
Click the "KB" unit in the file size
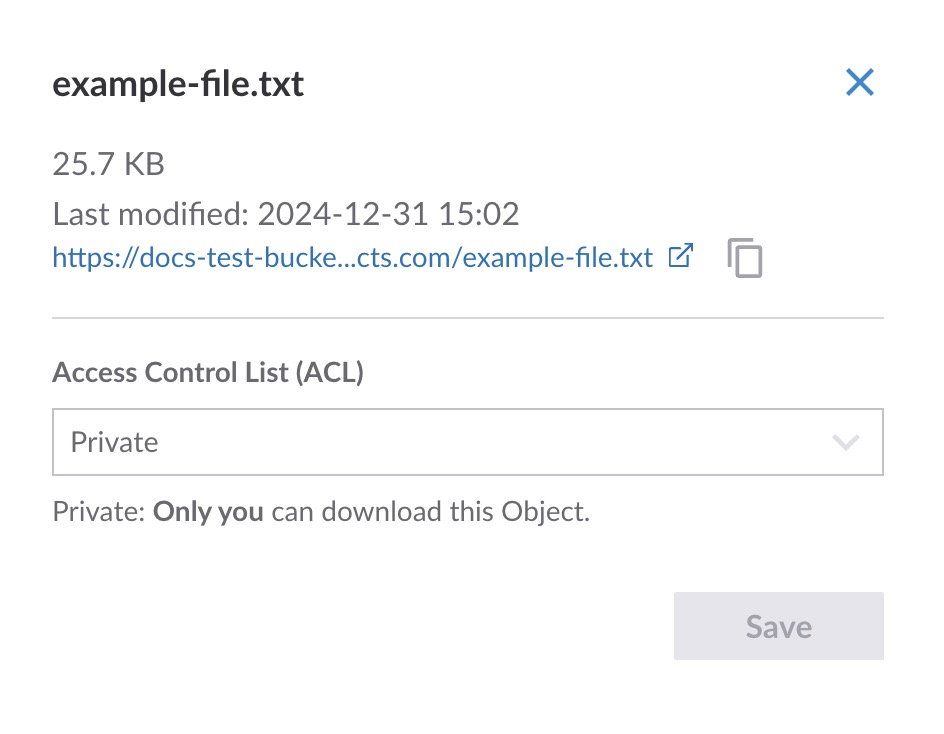click(x=144, y=164)
